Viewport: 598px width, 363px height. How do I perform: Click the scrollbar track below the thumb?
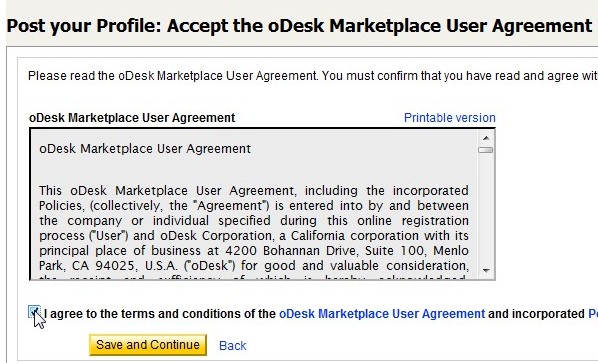(x=486, y=209)
